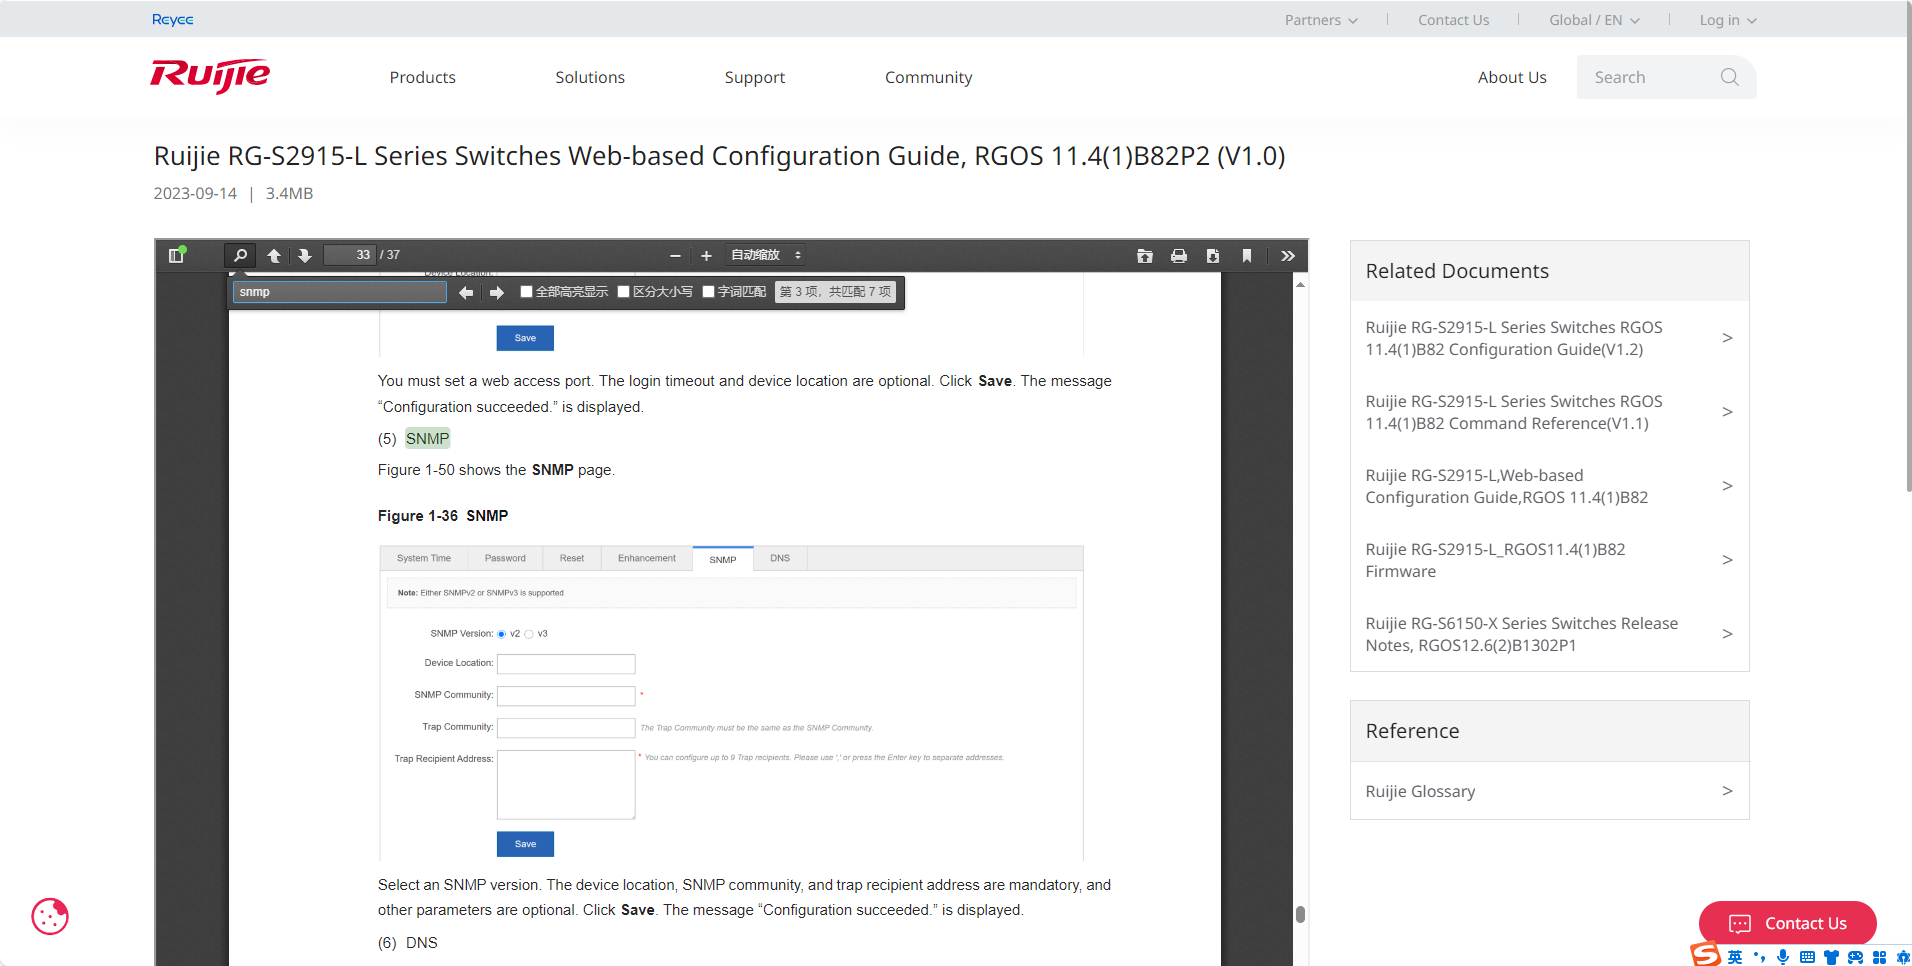This screenshot has width=1912, height=966.
Task: Enable highlight all (全部高亮显示) checkbox
Action: tap(526, 292)
